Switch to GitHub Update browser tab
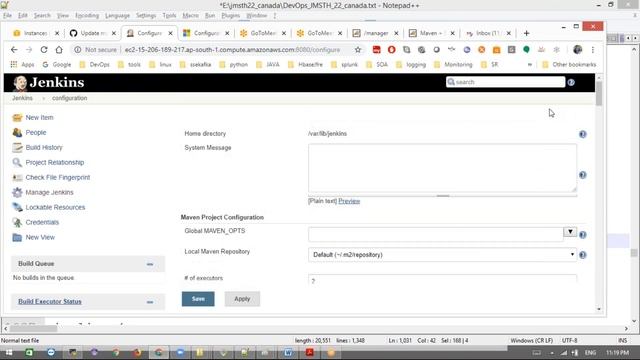This screenshot has height=360, width=640. click(92, 33)
